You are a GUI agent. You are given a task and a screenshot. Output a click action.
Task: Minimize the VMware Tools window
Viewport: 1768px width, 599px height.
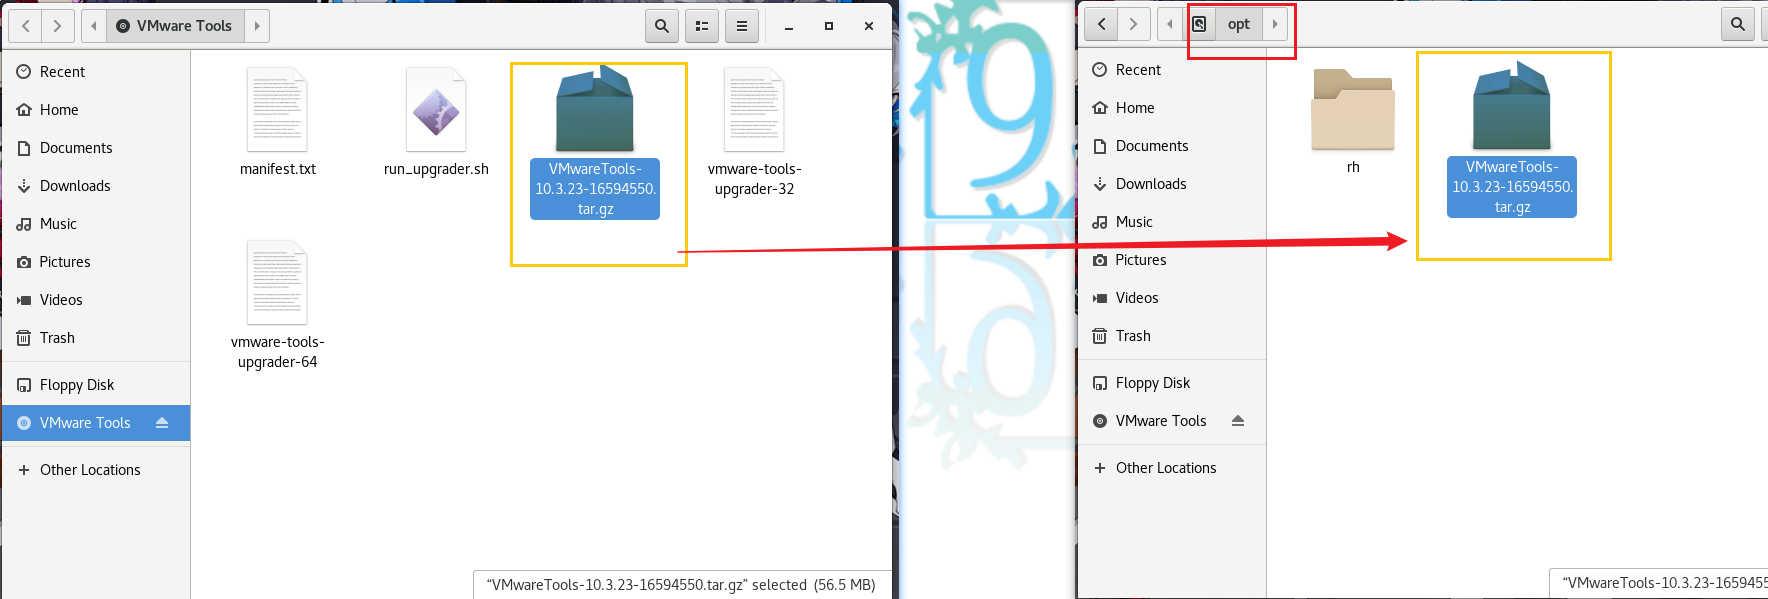pyautogui.click(x=789, y=26)
